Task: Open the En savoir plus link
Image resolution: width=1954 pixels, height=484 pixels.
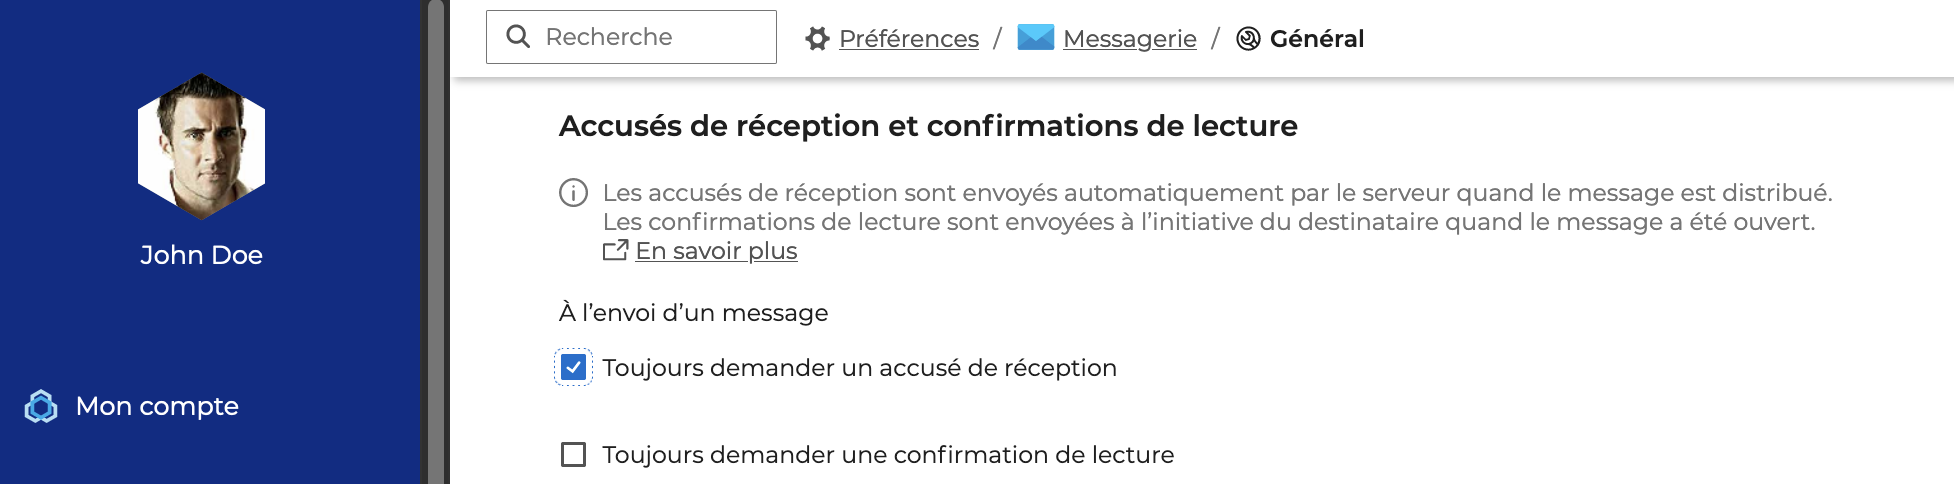Action: pos(716,251)
